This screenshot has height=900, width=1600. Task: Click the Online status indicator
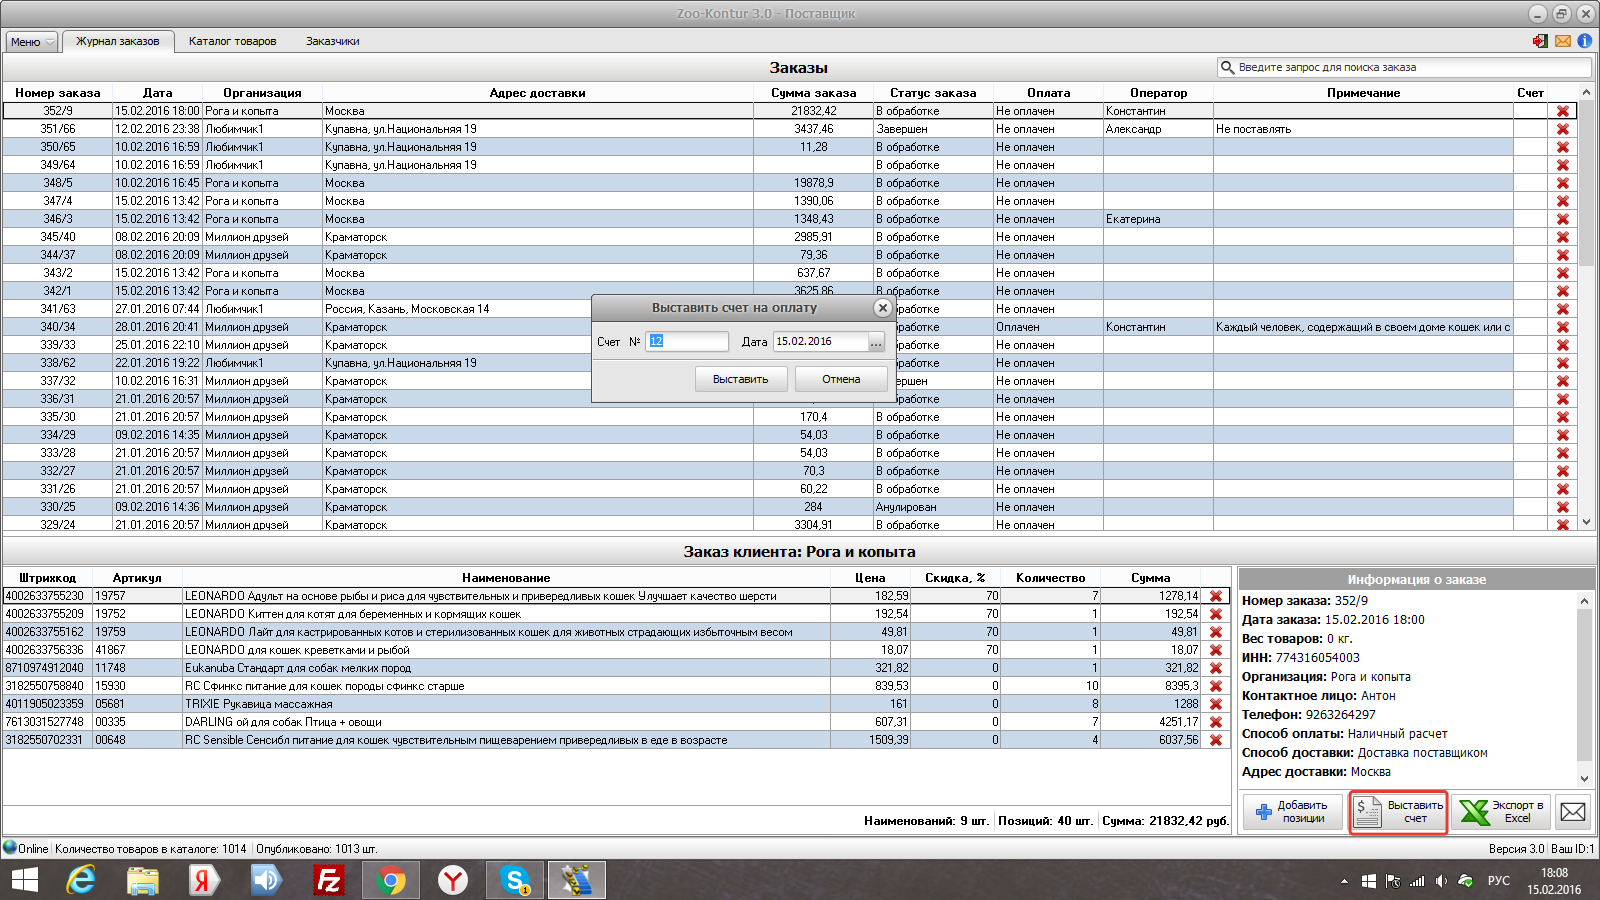[x=25, y=848]
